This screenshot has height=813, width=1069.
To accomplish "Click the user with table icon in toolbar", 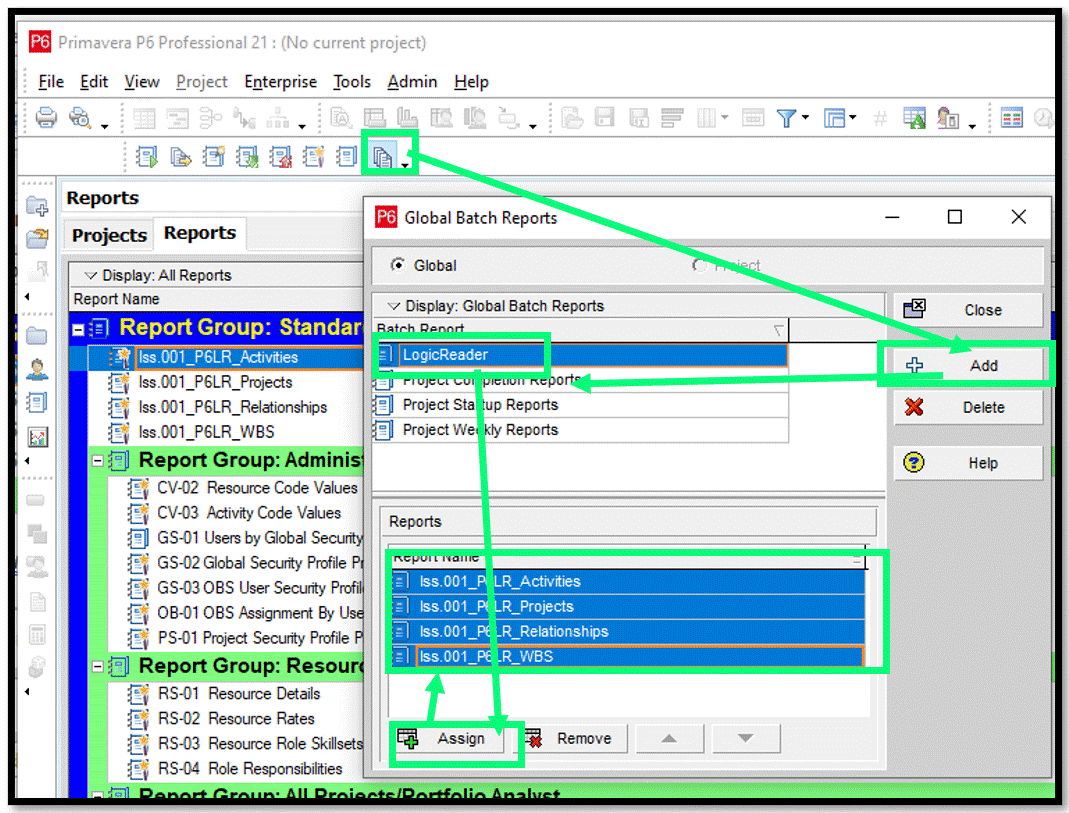I will click(948, 118).
